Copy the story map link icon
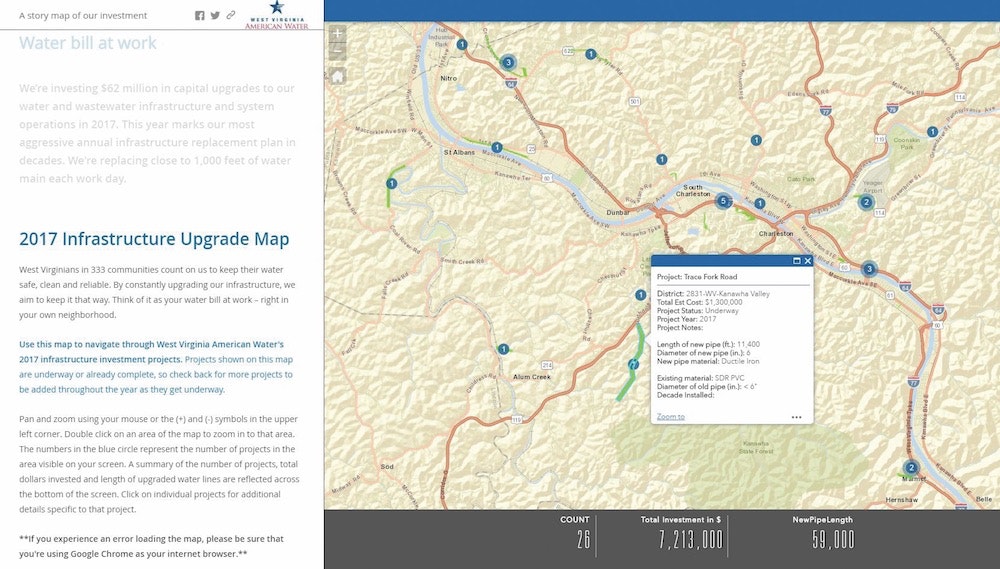 click(231, 15)
